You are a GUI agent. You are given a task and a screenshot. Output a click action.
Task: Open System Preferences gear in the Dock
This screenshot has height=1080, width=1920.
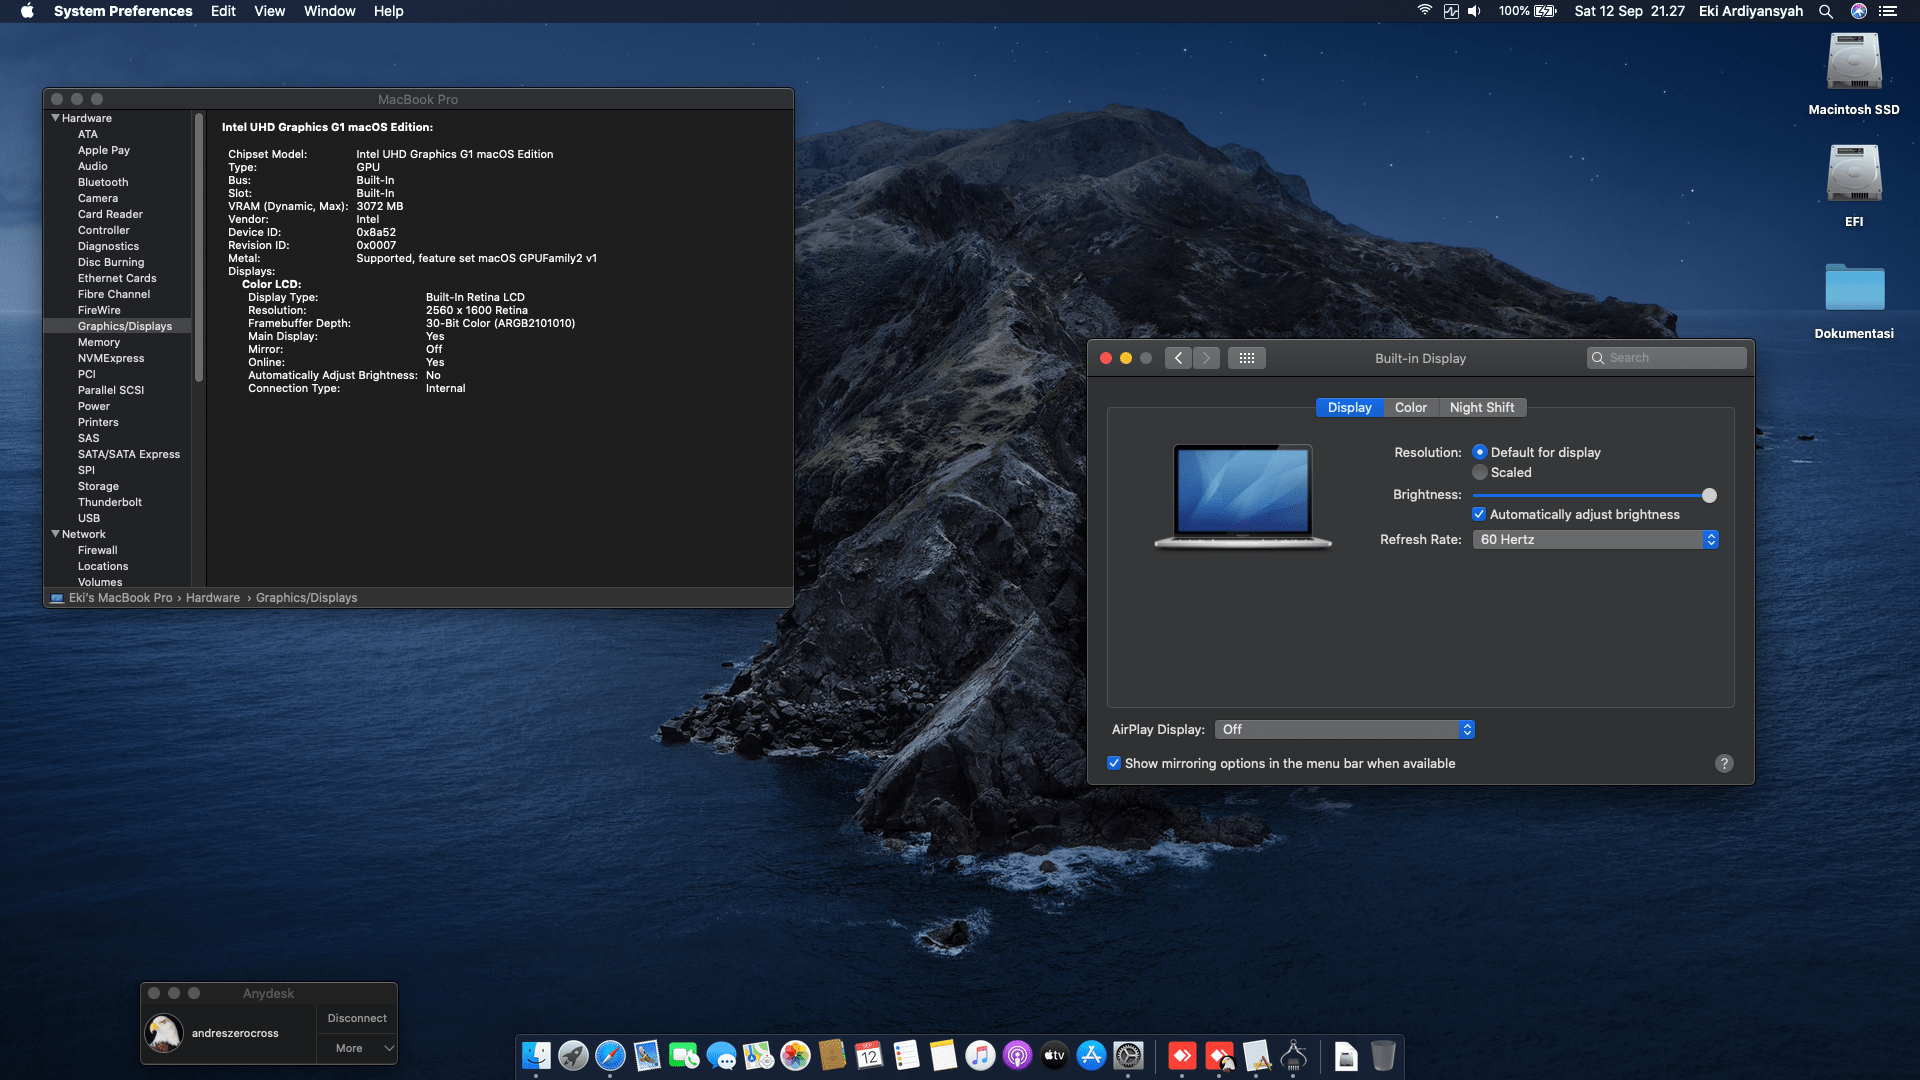click(1128, 1056)
